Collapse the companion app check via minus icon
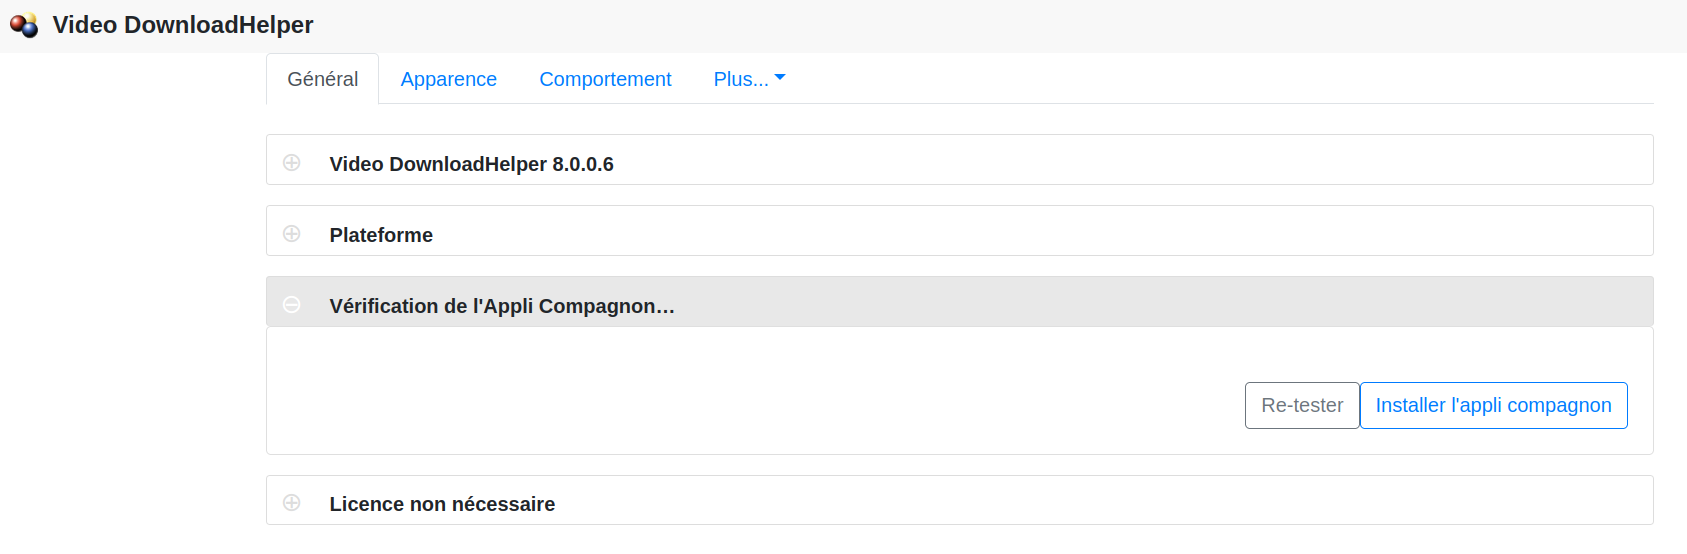This screenshot has height=554, width=1687. point(292,304)
